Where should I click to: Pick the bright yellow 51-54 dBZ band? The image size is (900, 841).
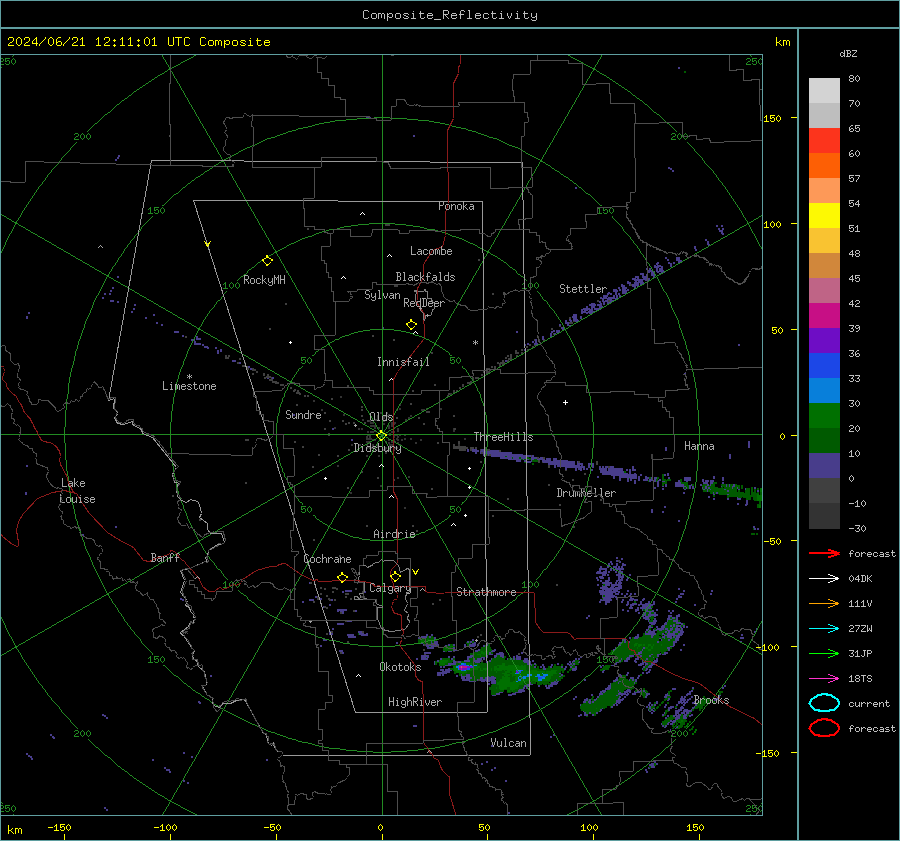tap(824, 215)
